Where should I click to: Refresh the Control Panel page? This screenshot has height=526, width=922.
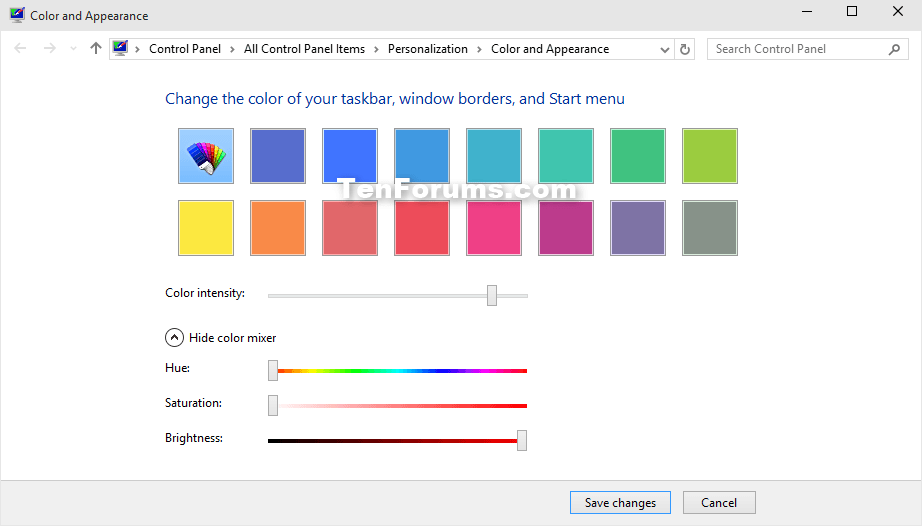click(x=684, y=49)
